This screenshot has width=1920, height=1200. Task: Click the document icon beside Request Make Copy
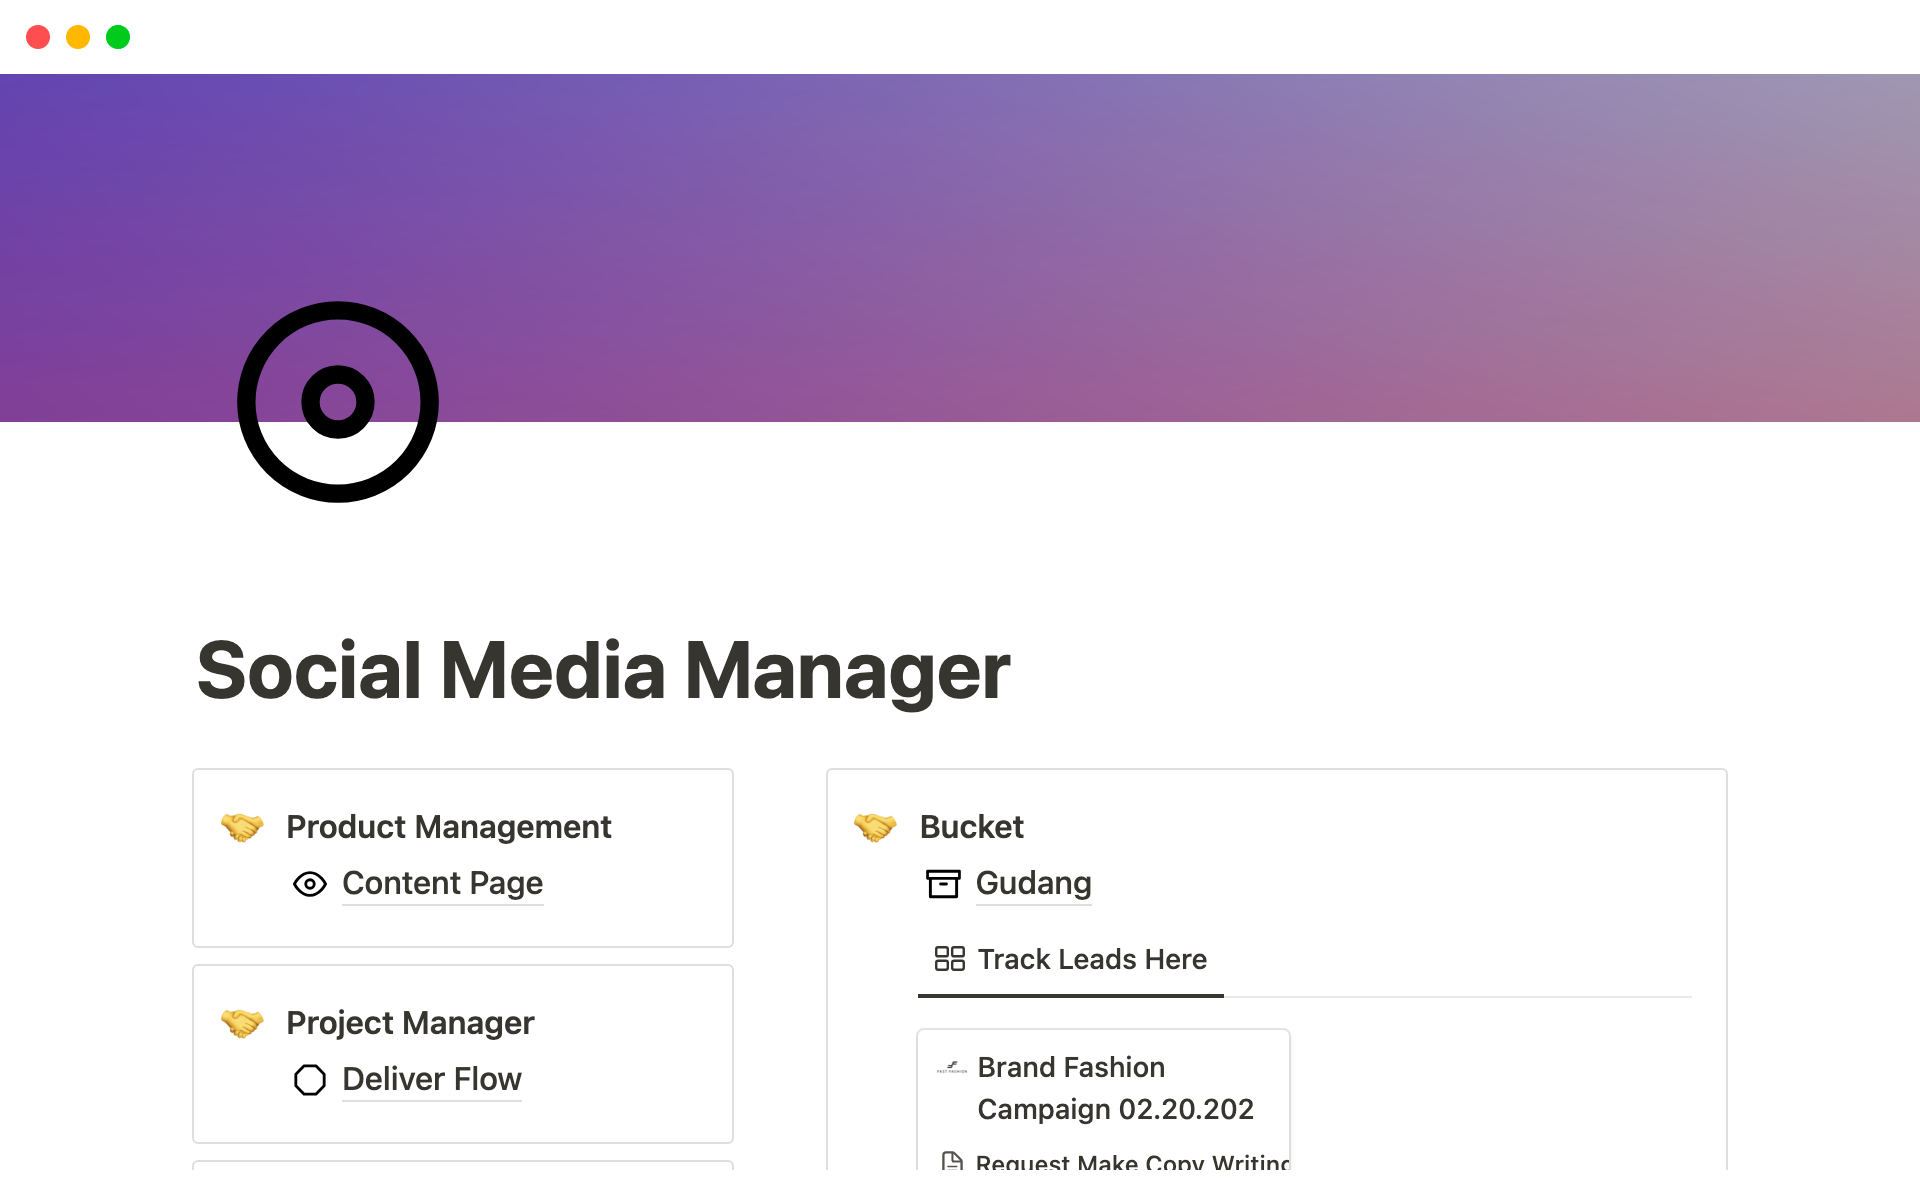coord(952,1162)
